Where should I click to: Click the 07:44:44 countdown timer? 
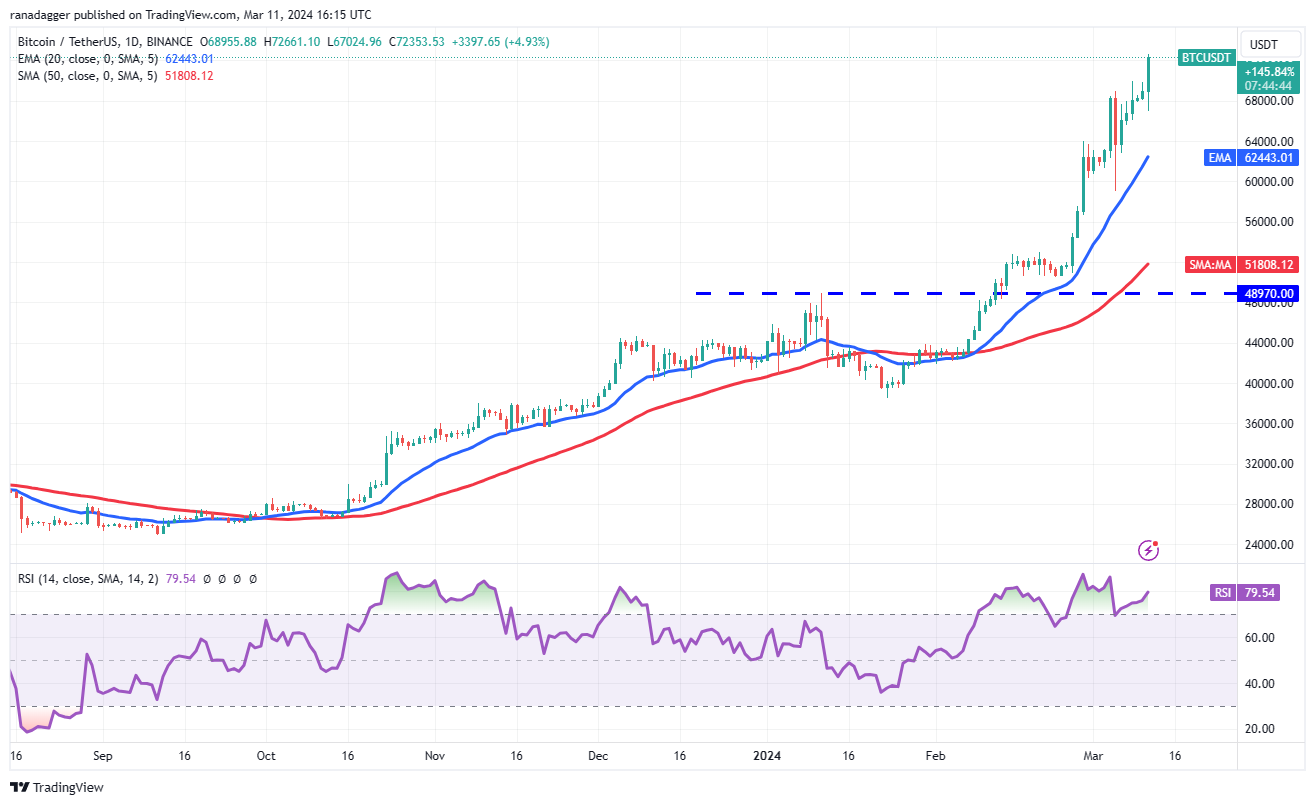point(1269,86)
